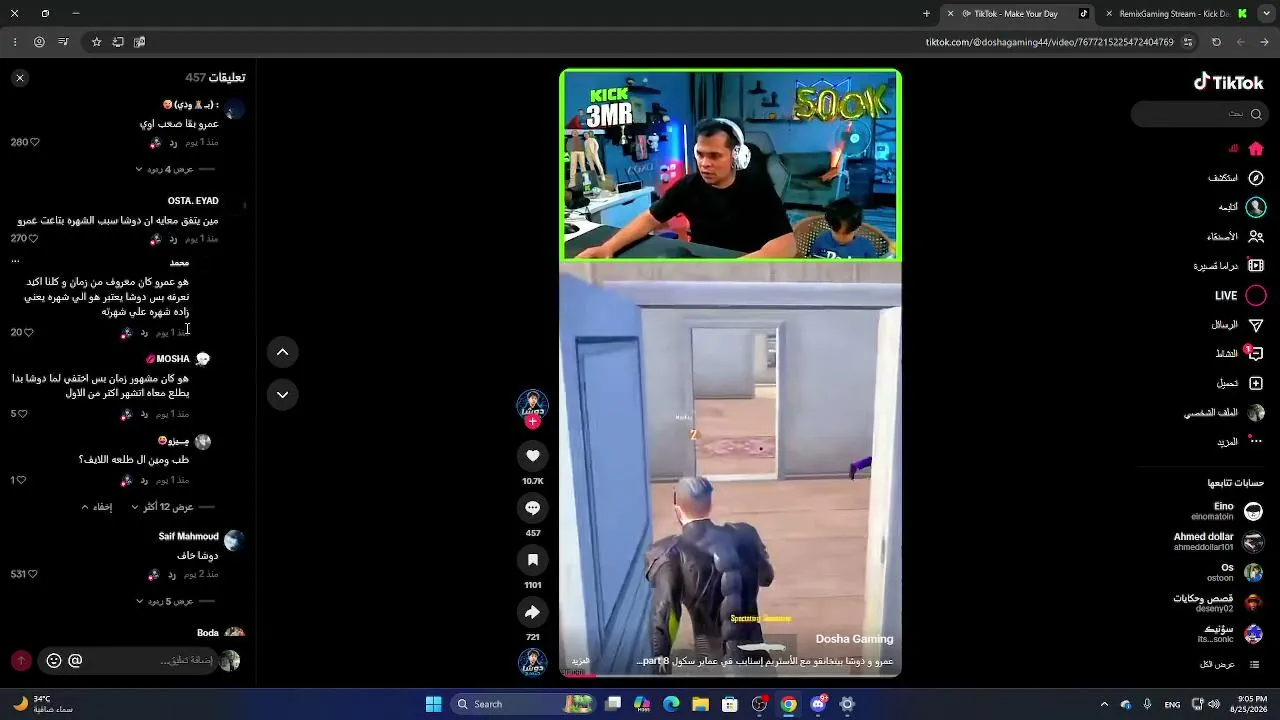Reload the page

(x=1216, y=42)
